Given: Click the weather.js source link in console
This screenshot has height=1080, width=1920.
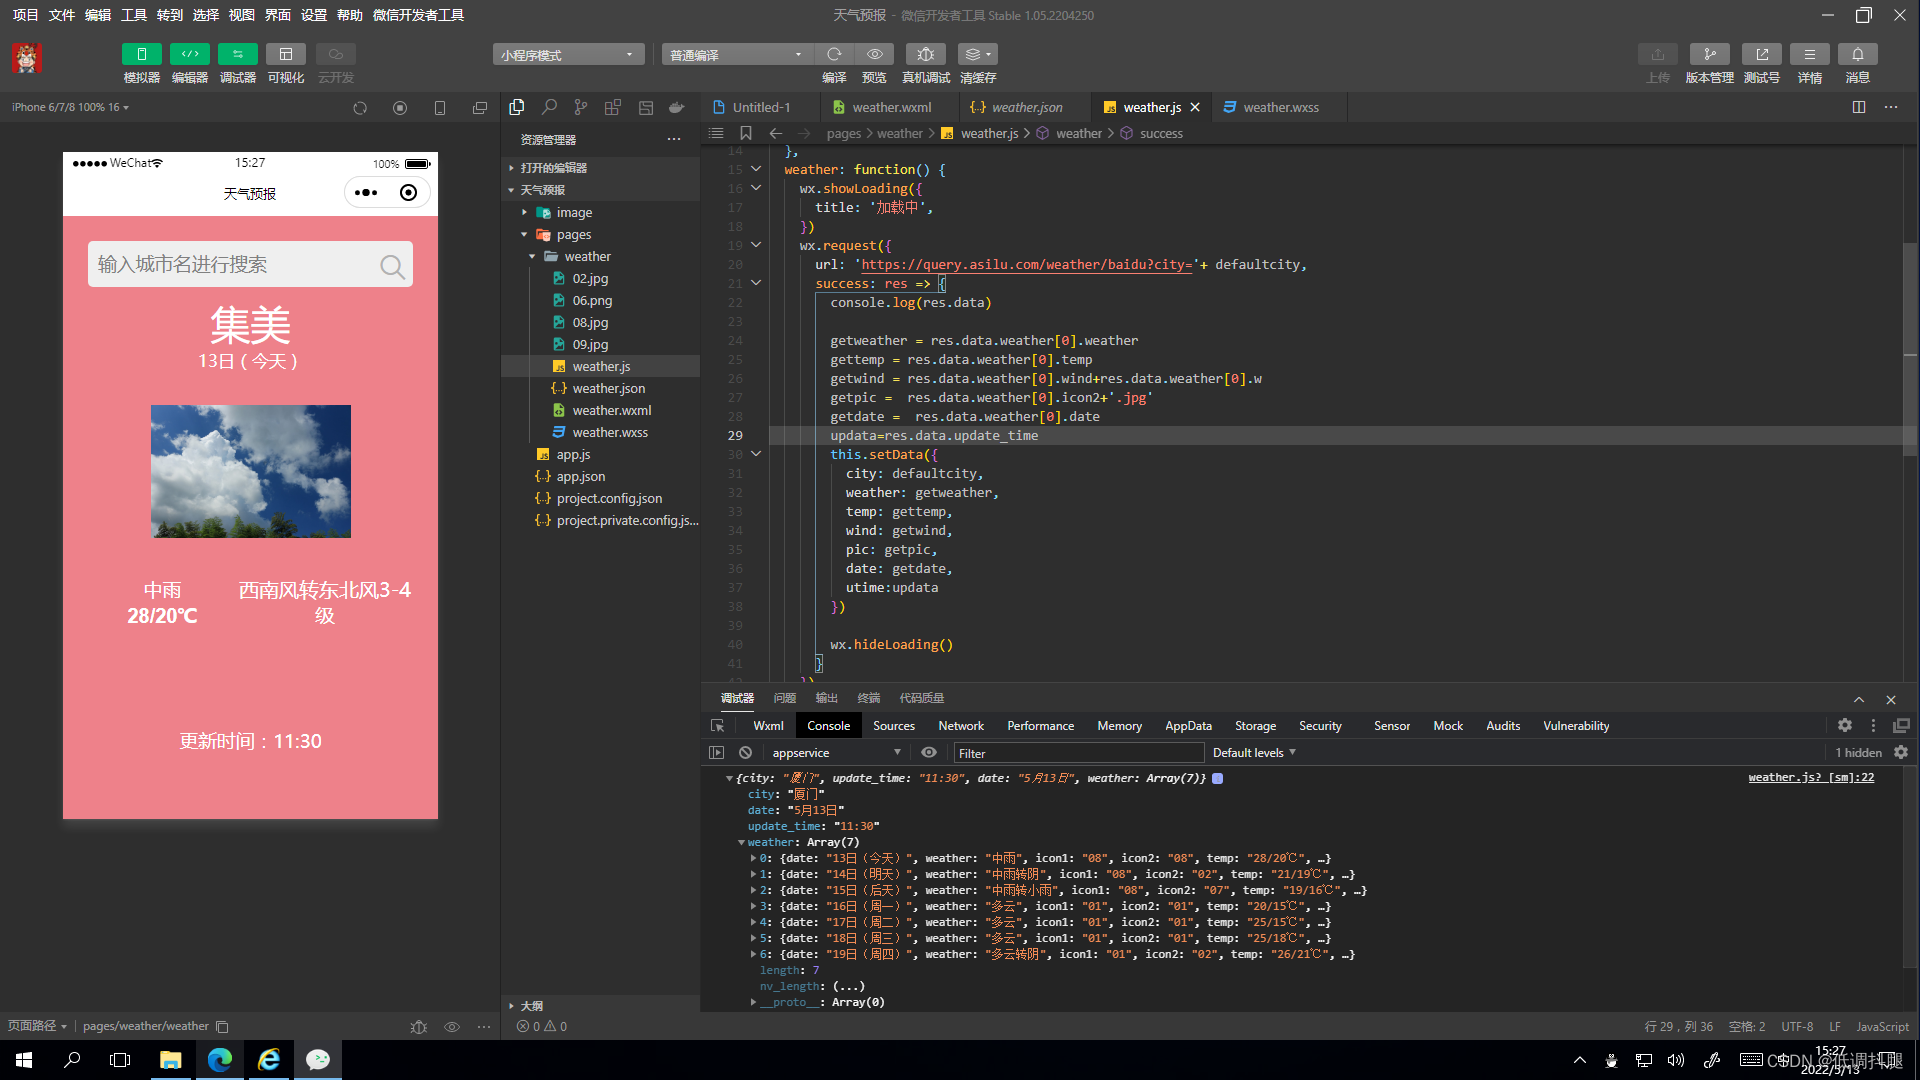Looking at the screenshot, I should [x=1810, y=777].
